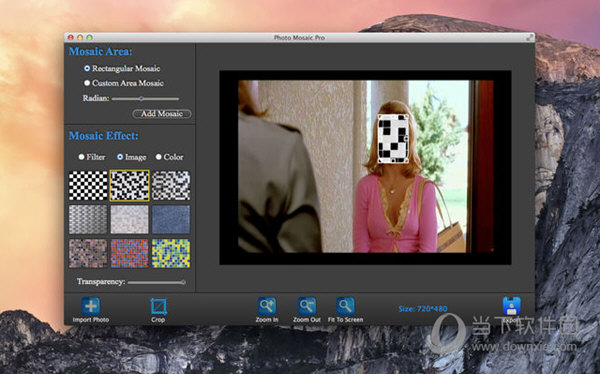Viewport: 600px width, 374px height.
Task: Pick the yellow and blue mosaic tile pattern
Action: tap(171, 253)
